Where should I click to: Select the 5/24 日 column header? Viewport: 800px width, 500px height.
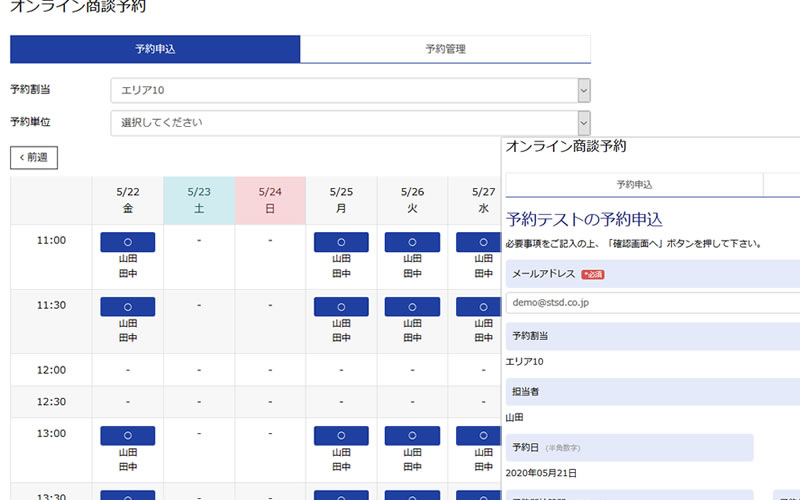coord(270,200)
